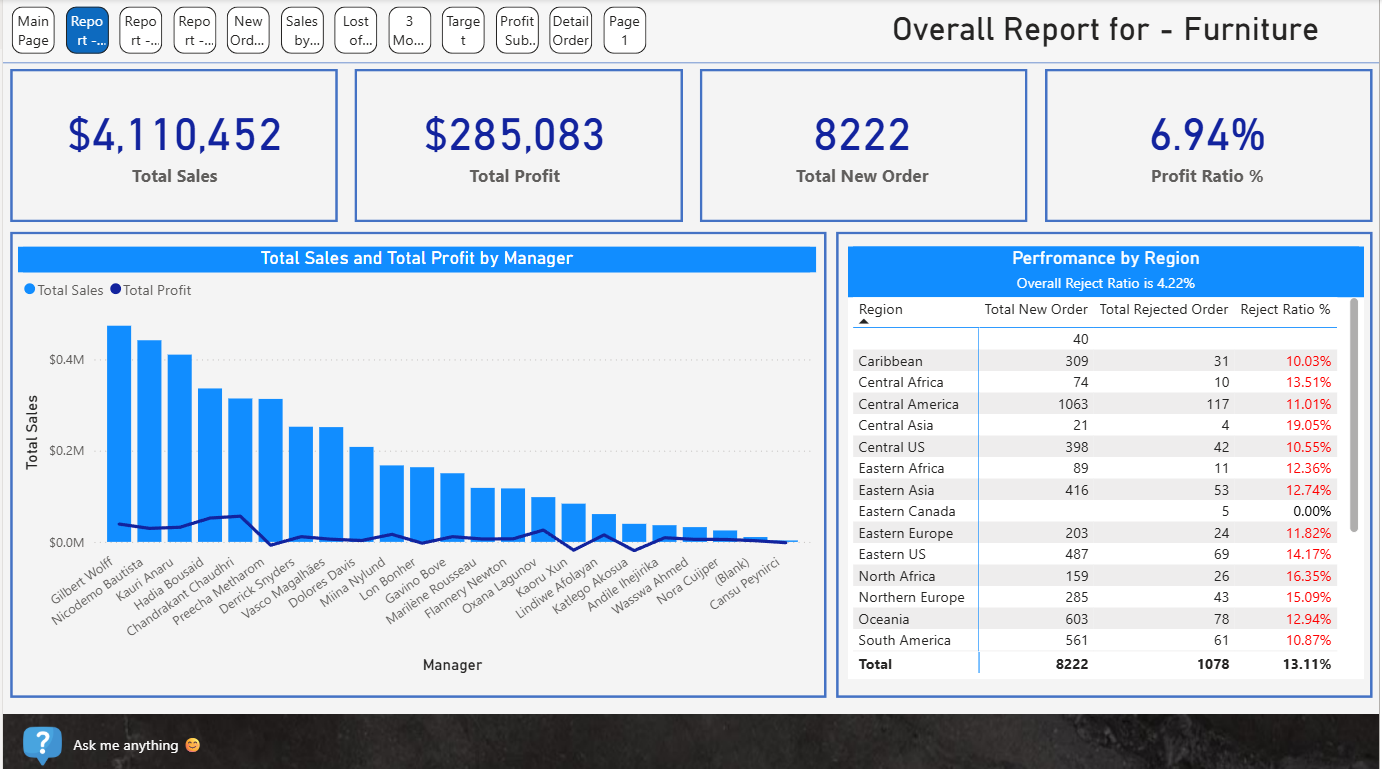Sort by the Total New Order column header
This screenshot has height=769, width=1382.
[1035, 309]
